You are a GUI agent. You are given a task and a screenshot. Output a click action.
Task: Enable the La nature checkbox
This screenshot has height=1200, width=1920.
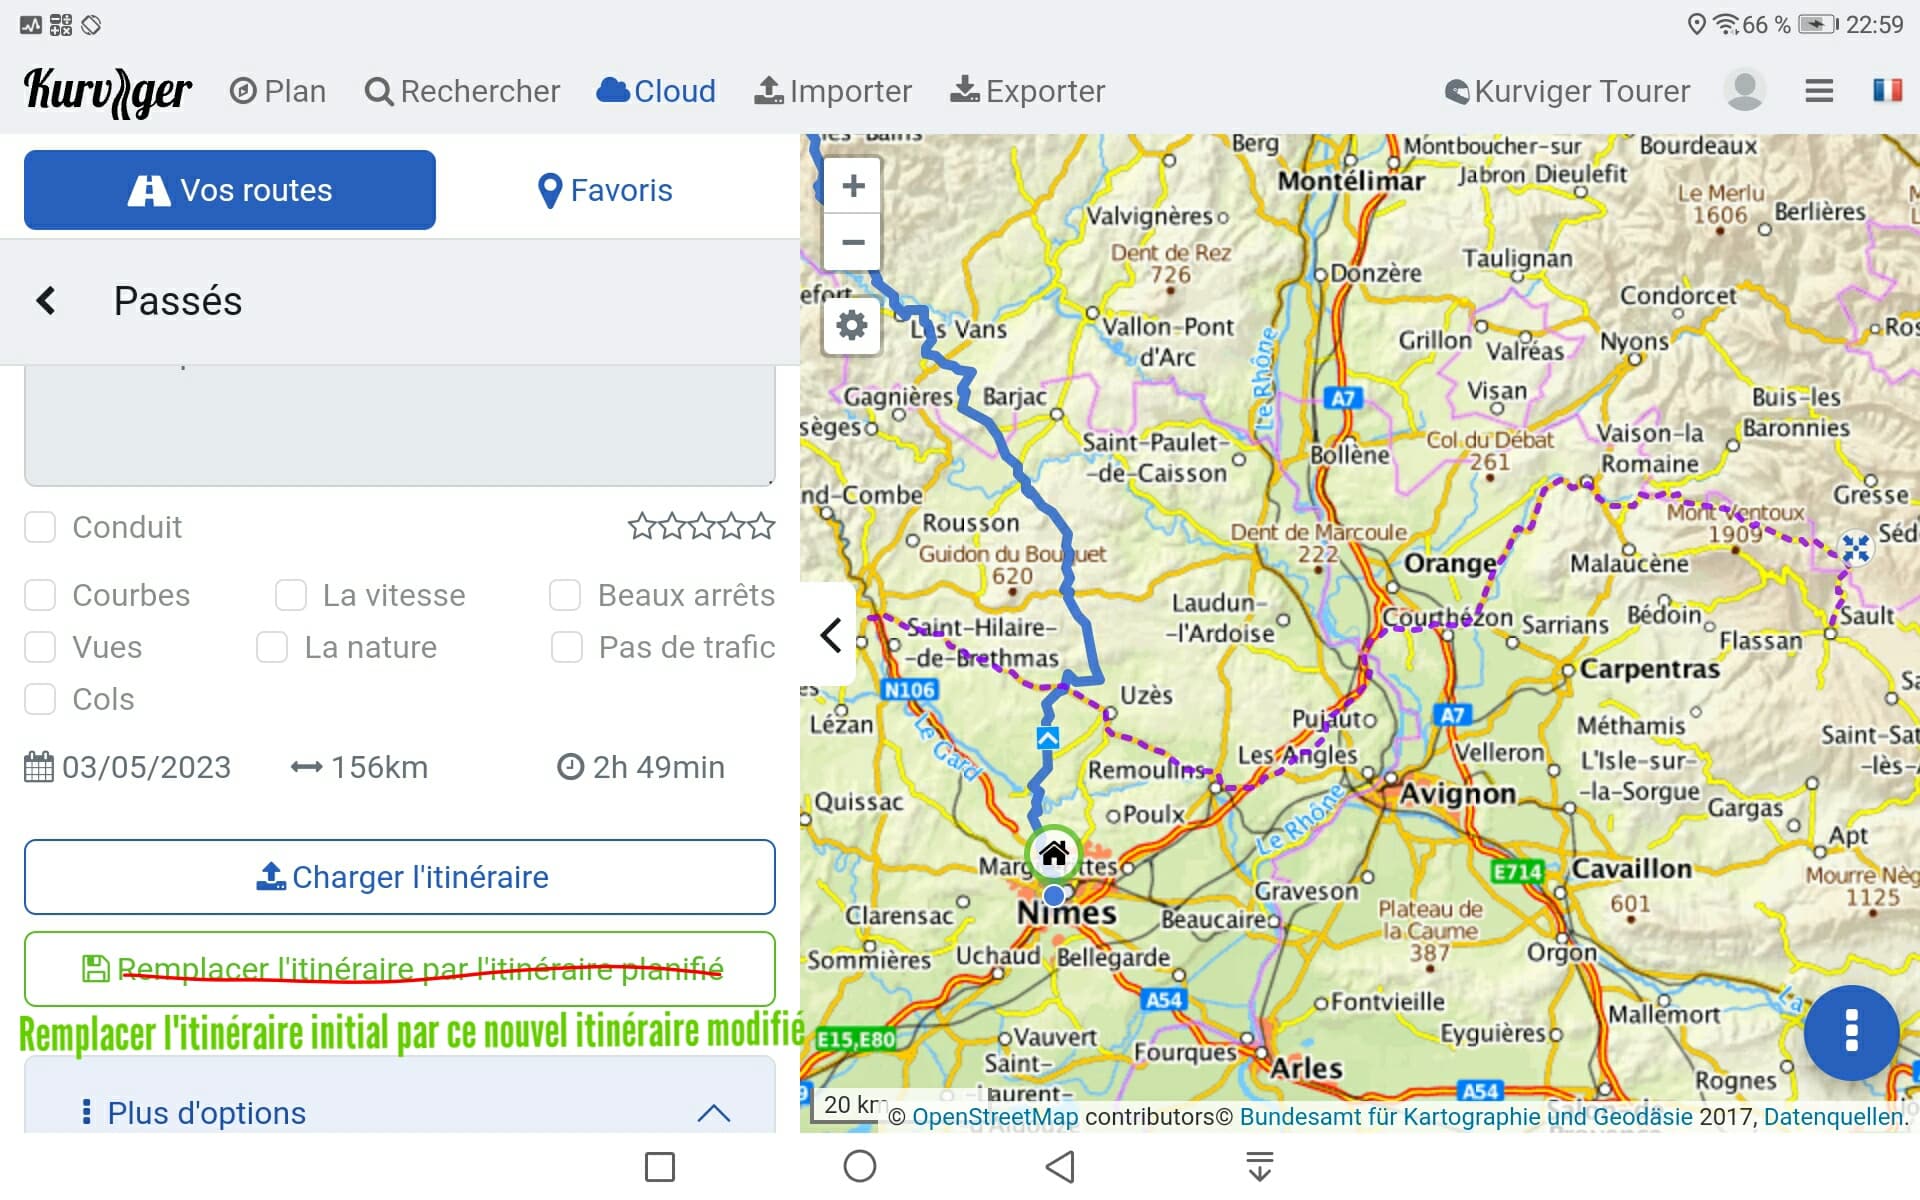click(272, 647)
